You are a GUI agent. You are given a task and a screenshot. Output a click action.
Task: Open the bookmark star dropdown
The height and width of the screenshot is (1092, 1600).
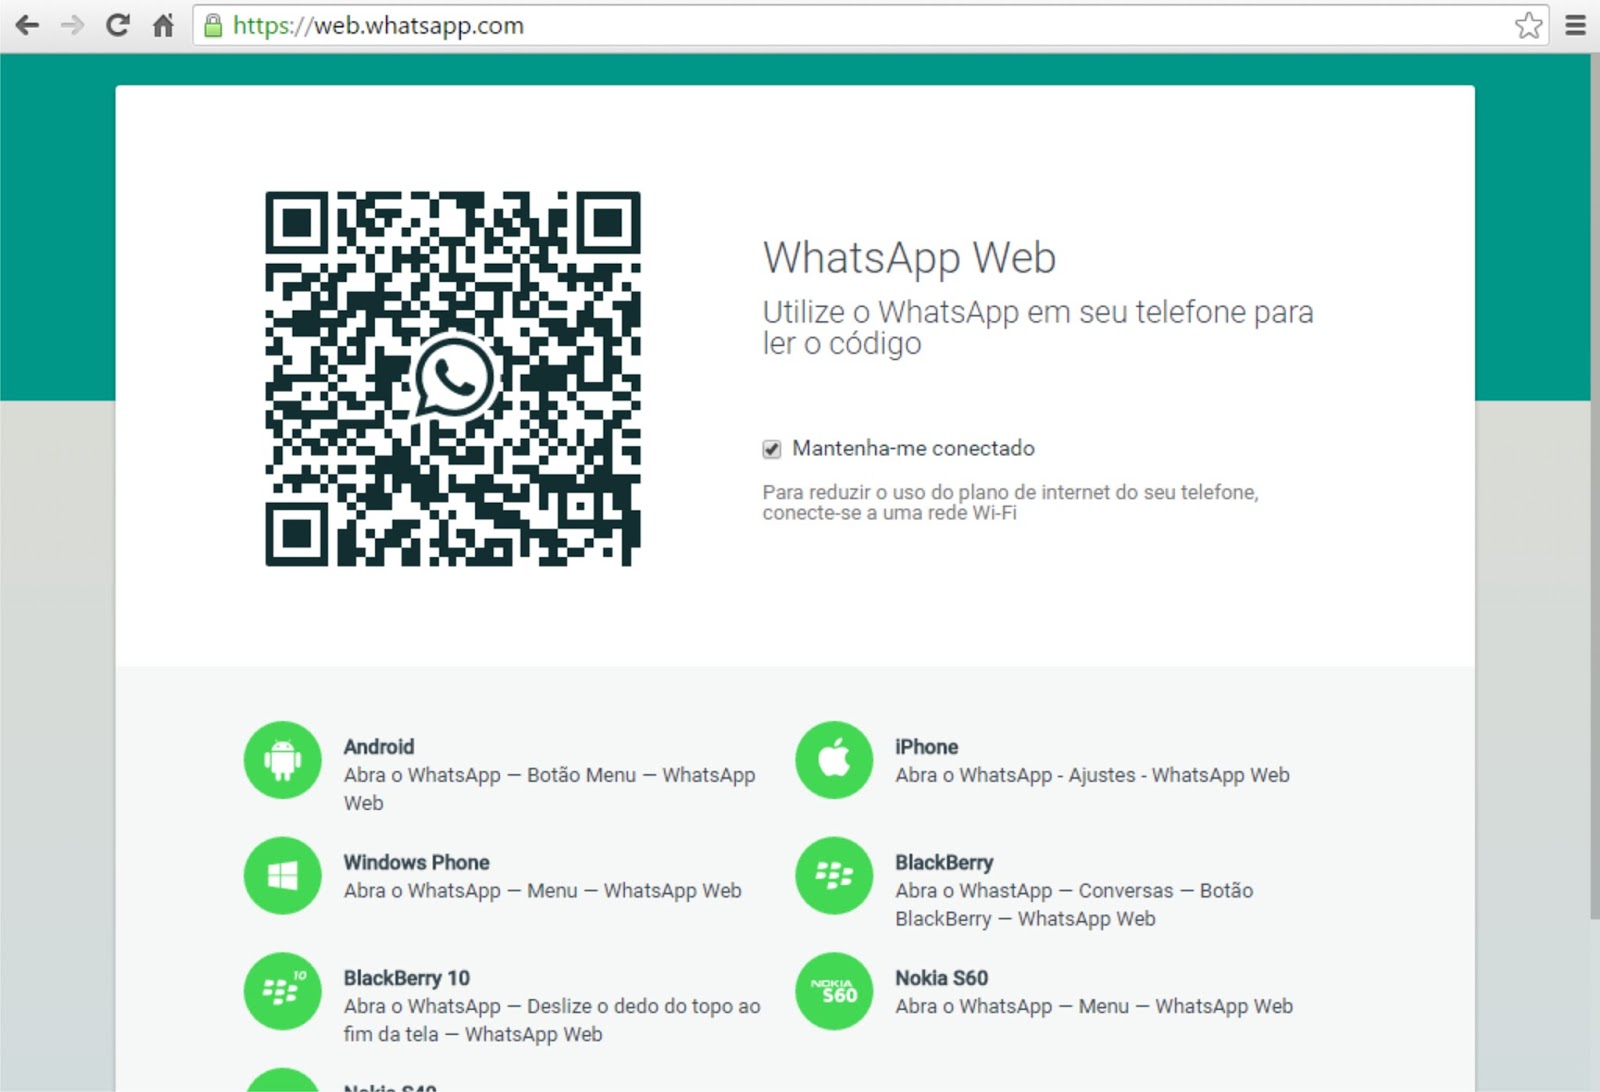(1528, 25)
